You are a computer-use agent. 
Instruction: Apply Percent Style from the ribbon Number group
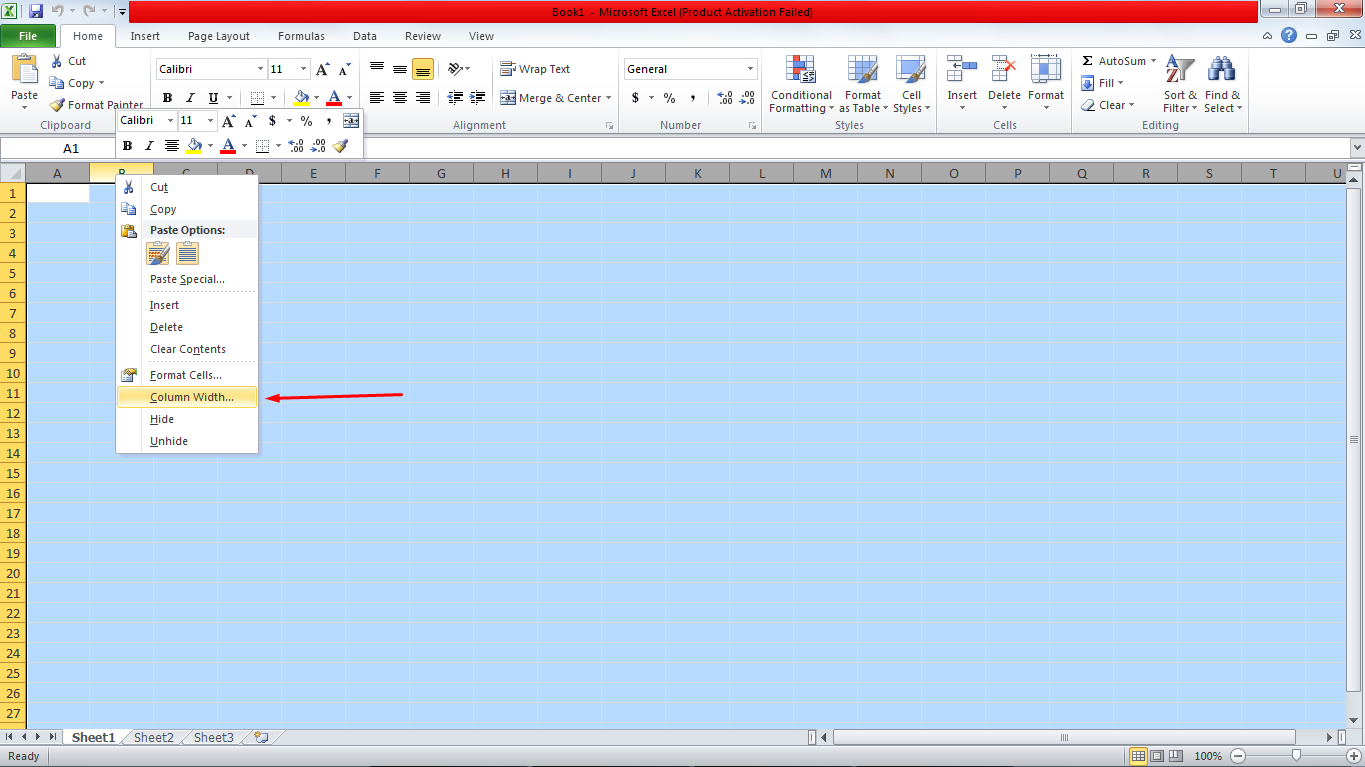point(669,98)
